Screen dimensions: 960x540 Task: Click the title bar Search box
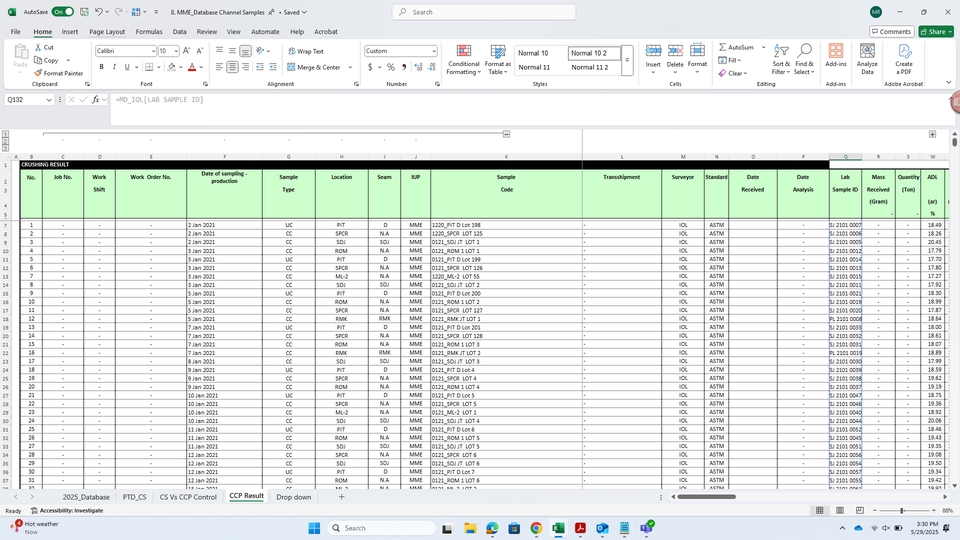tap(484, 12)
